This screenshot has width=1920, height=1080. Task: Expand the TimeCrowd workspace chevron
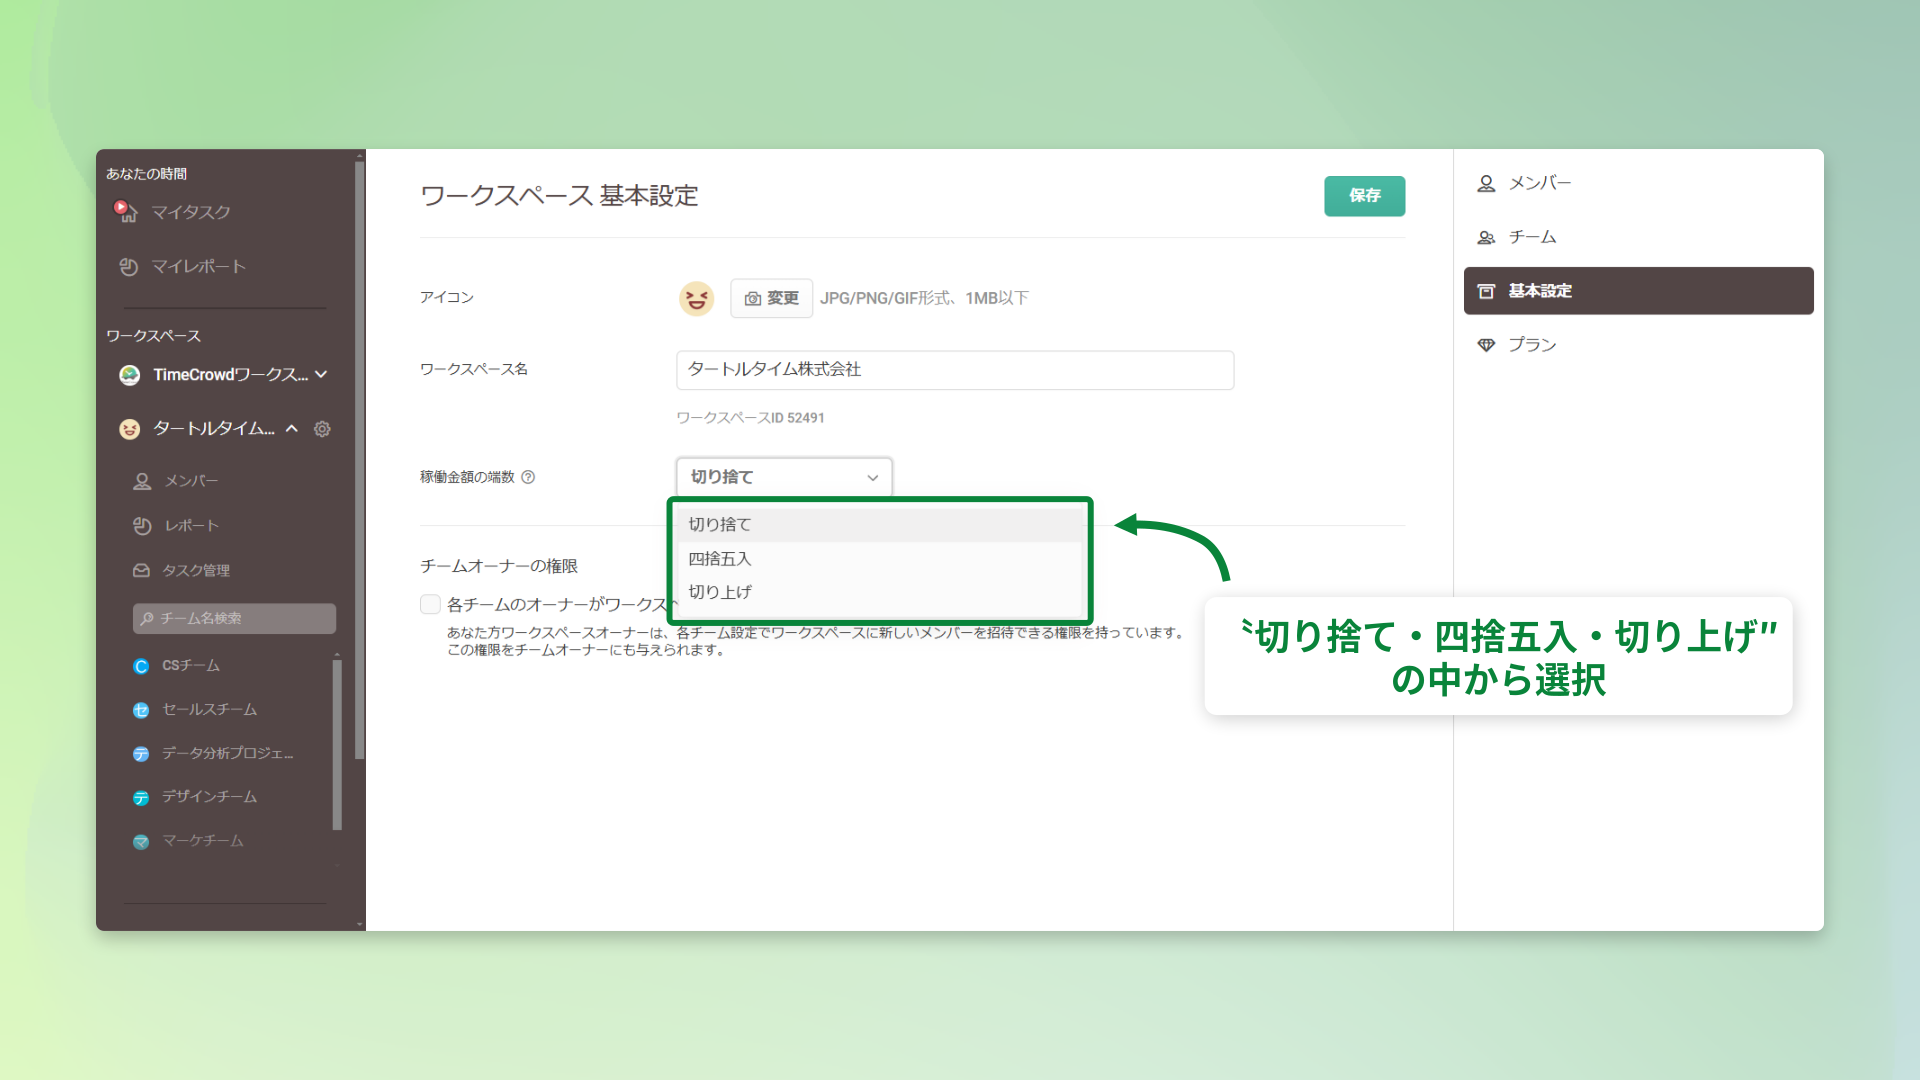pyautogui.click(x=321, y=374)
